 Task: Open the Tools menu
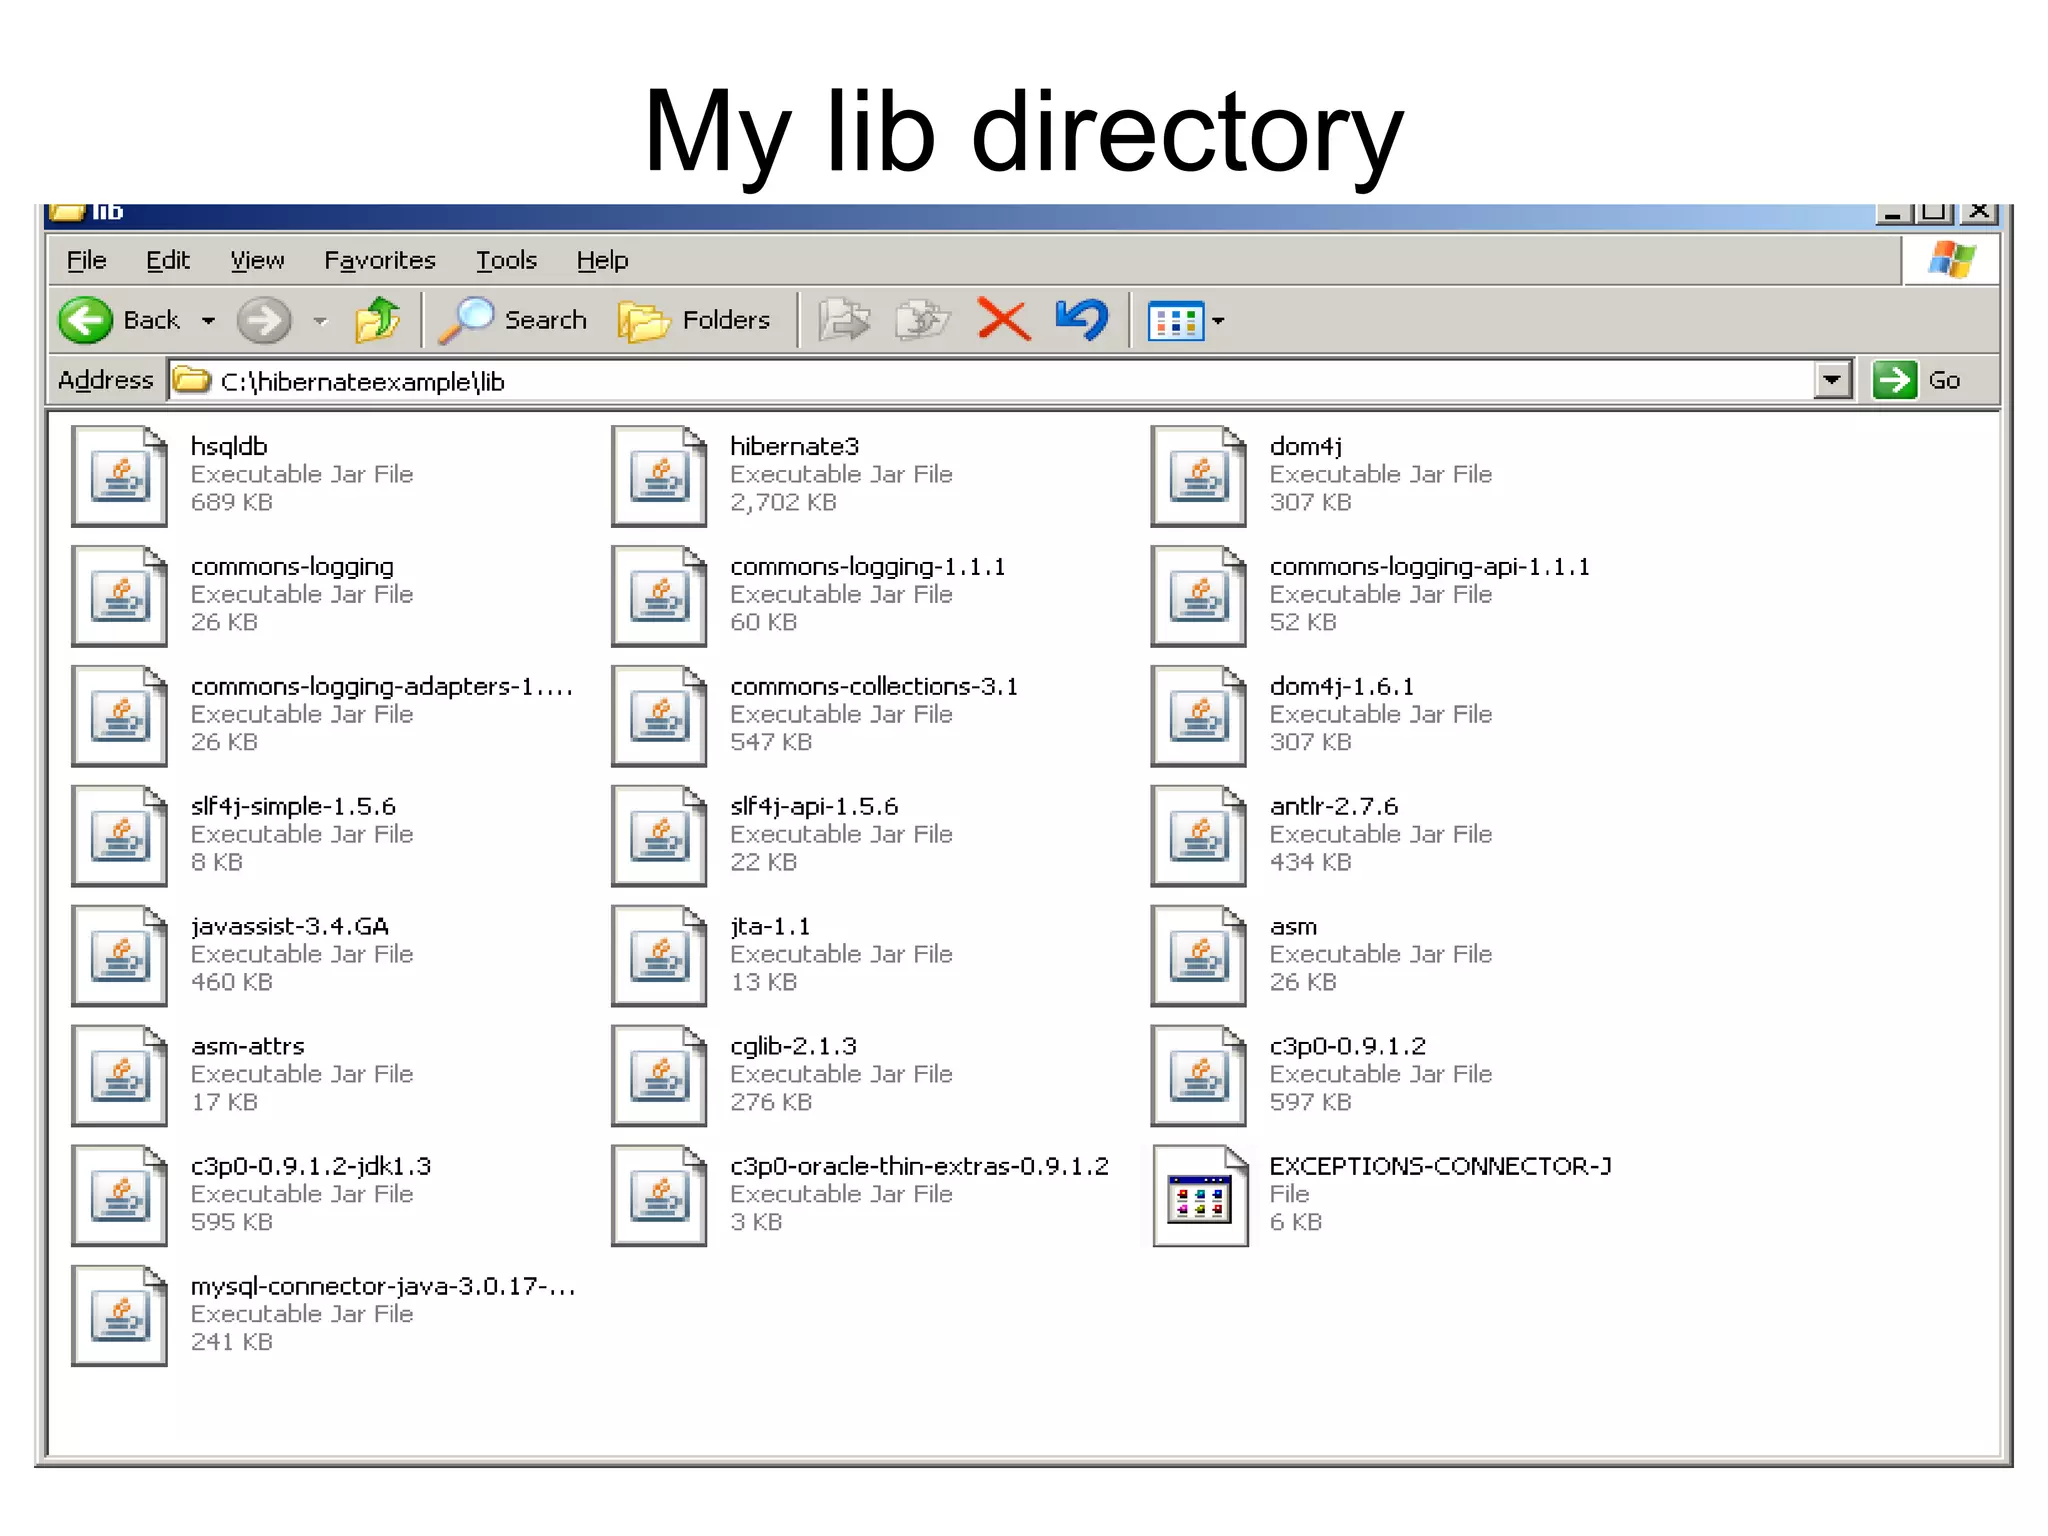[506, 260]
